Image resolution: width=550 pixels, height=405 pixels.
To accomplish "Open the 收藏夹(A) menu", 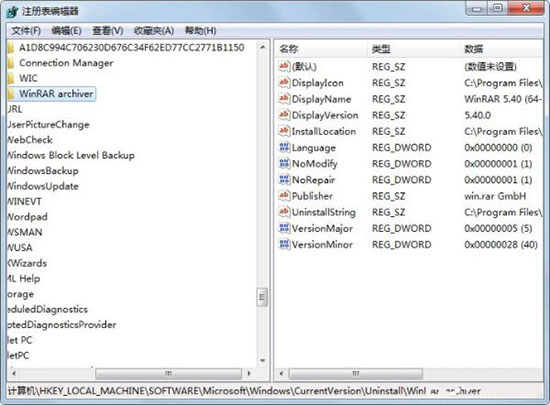I will point(154,31).
